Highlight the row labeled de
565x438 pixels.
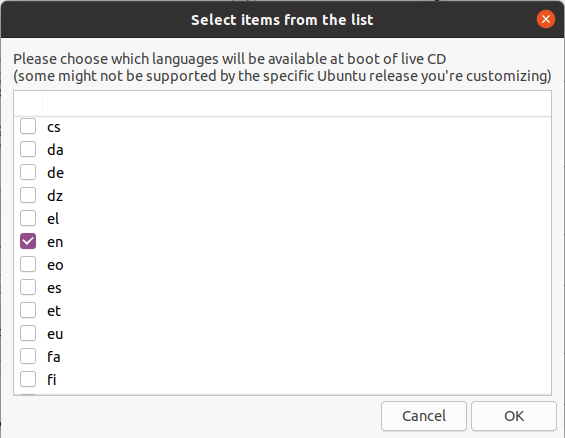[282, 173]
